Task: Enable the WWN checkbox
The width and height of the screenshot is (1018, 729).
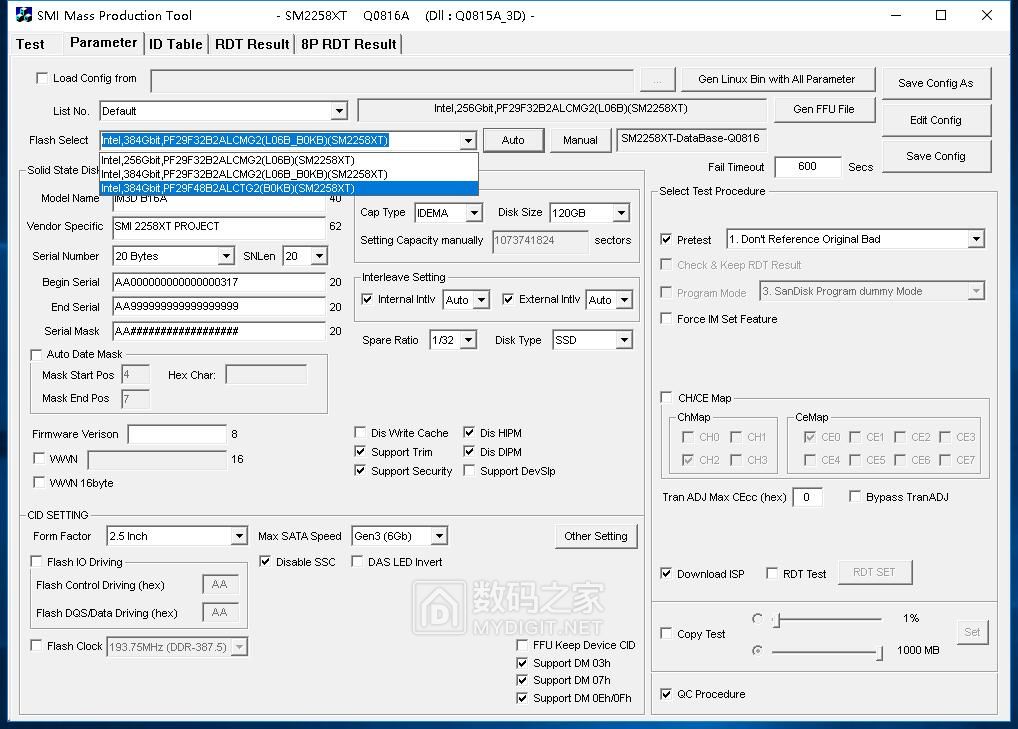Action: [x=39, y=458]
